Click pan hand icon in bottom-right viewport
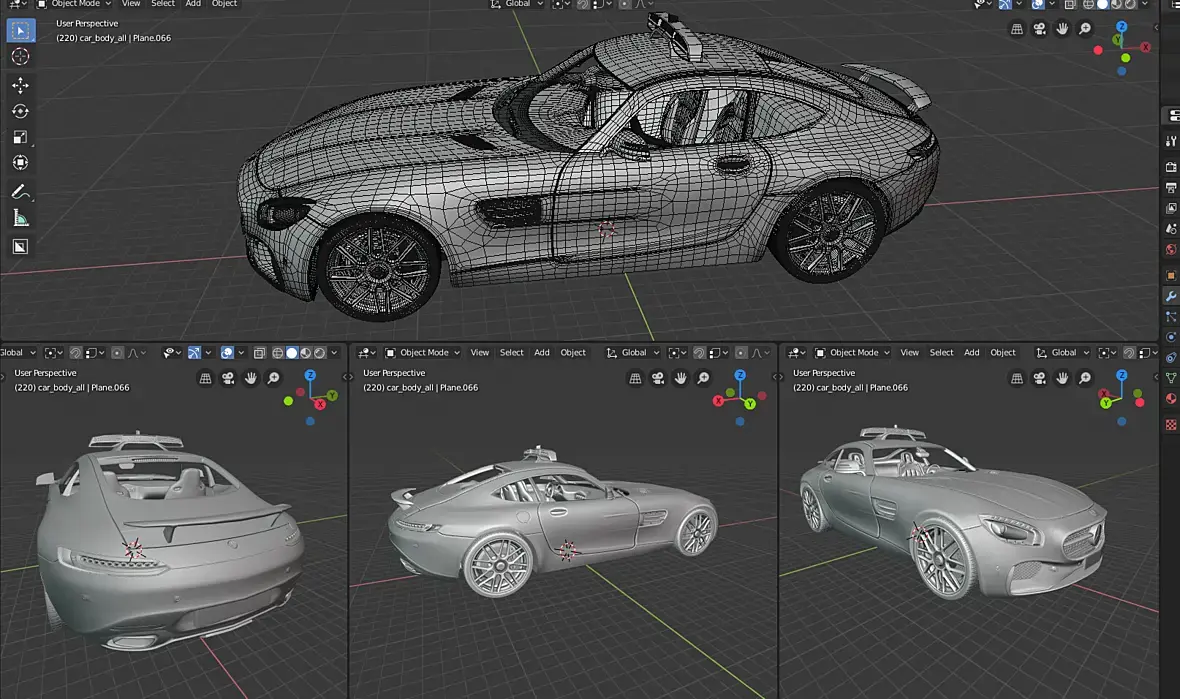Screen dimensions: 1180x699 point(1062,378)
